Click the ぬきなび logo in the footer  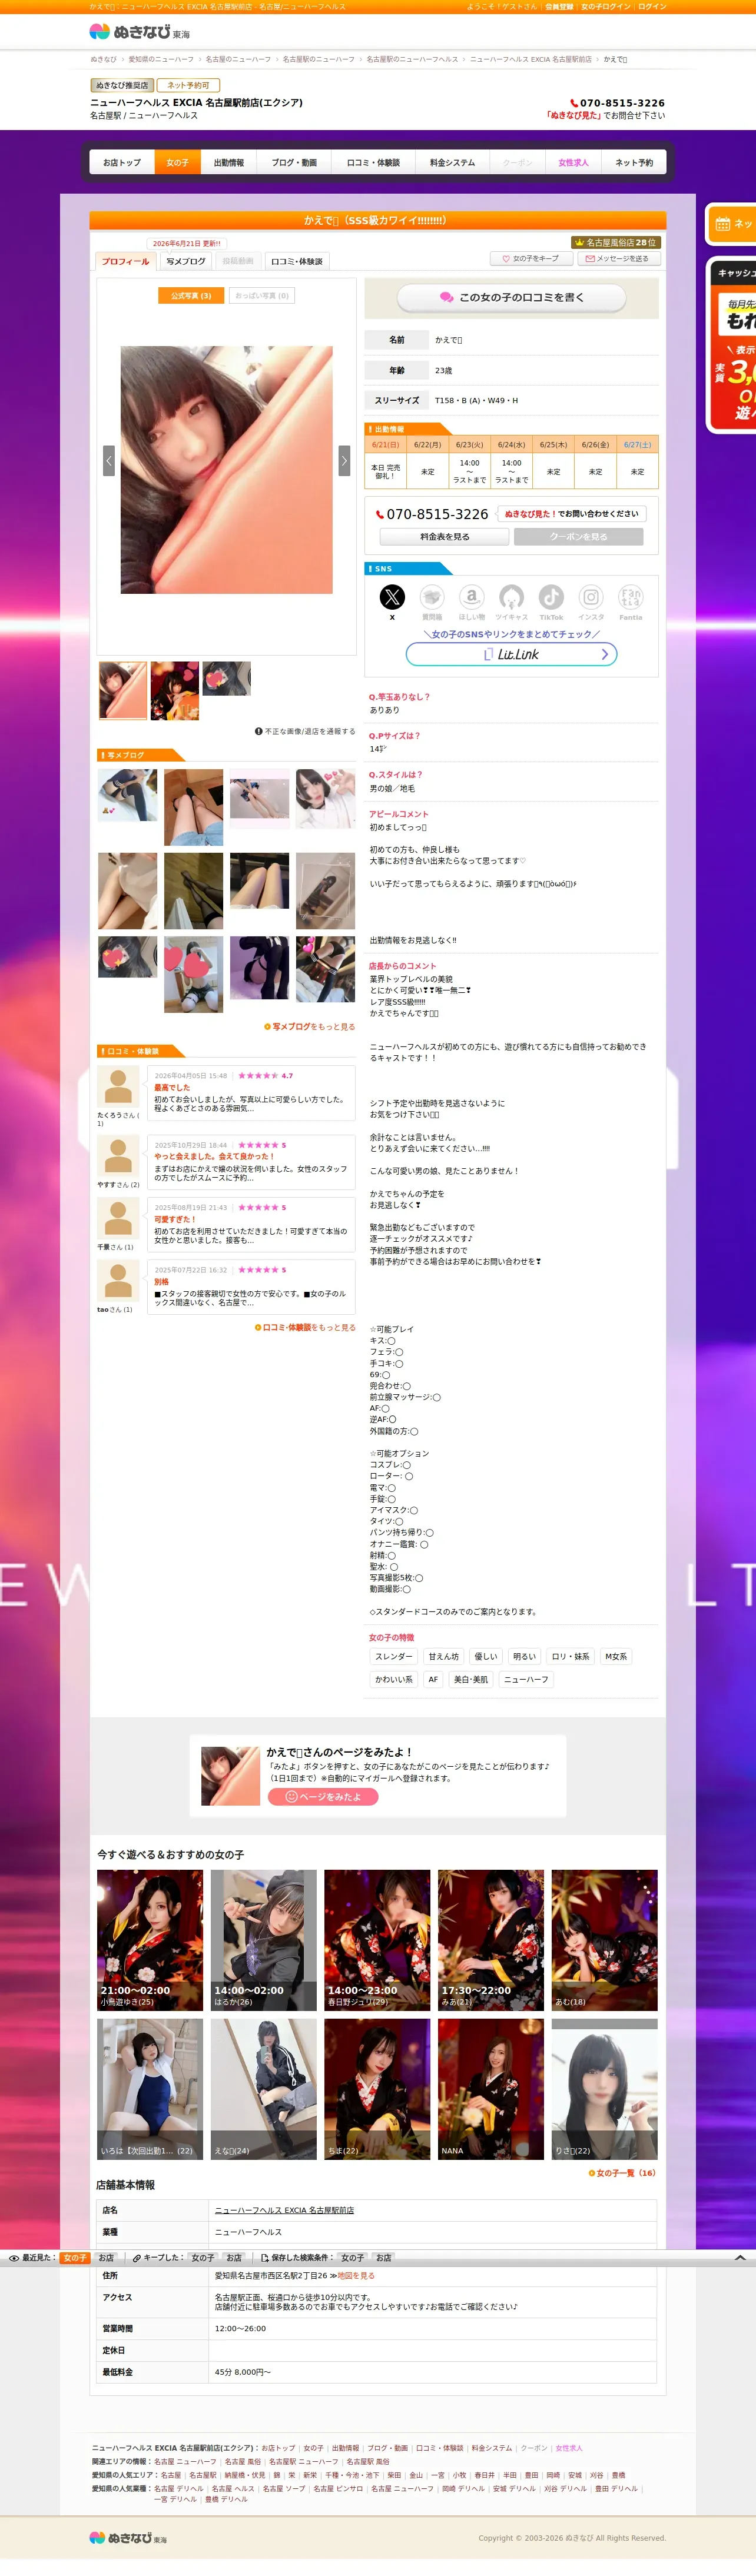click(x=128, y=2538)
